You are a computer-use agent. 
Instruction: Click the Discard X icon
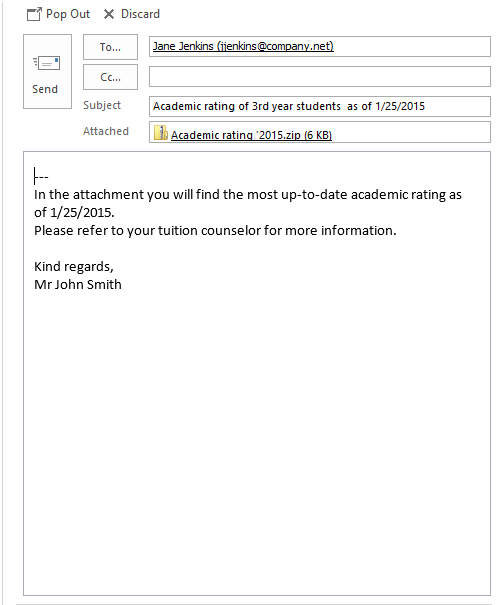click(x=109, y=14)
